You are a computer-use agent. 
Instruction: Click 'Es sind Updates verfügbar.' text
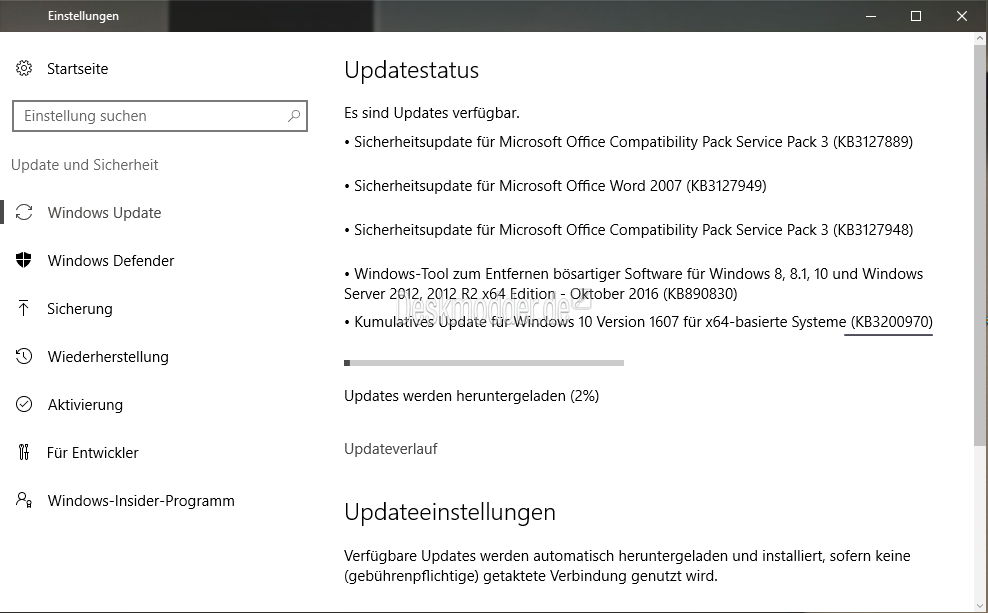coord(432,113)
